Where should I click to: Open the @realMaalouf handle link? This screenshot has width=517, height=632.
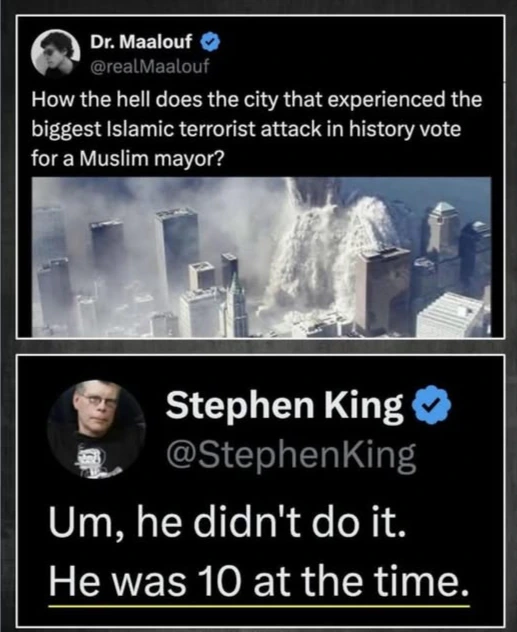click(150, 67)
